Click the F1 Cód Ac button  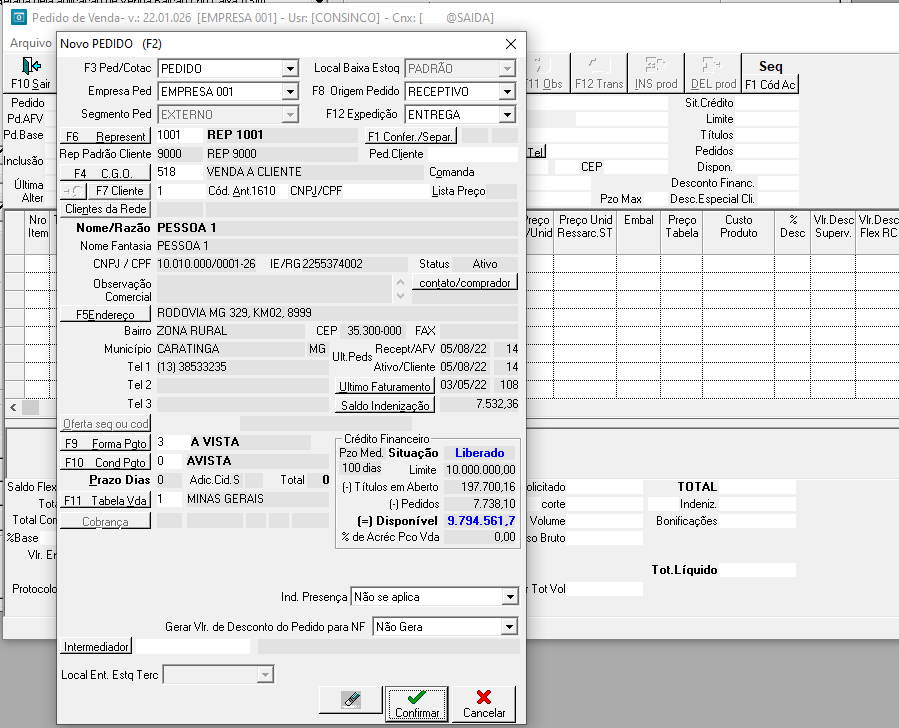[x=770, y=84]
